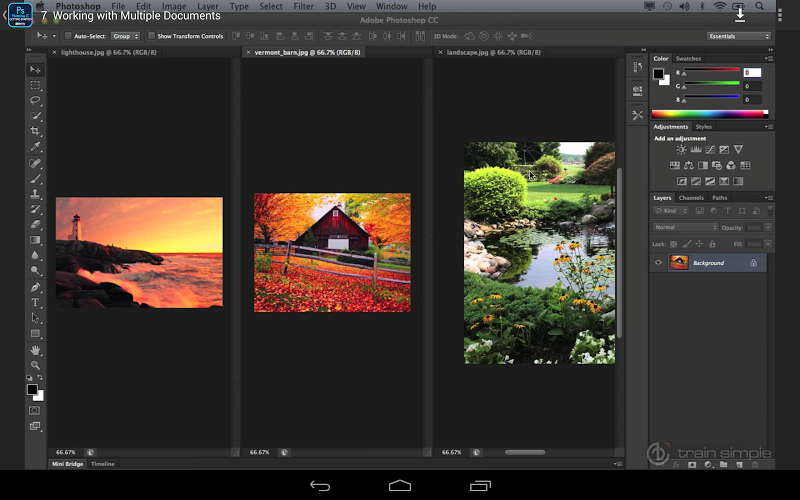This screenshot has width=800, height=500.
Task: Expand the Essentials workspace dropdown
Action: point(739,36)
